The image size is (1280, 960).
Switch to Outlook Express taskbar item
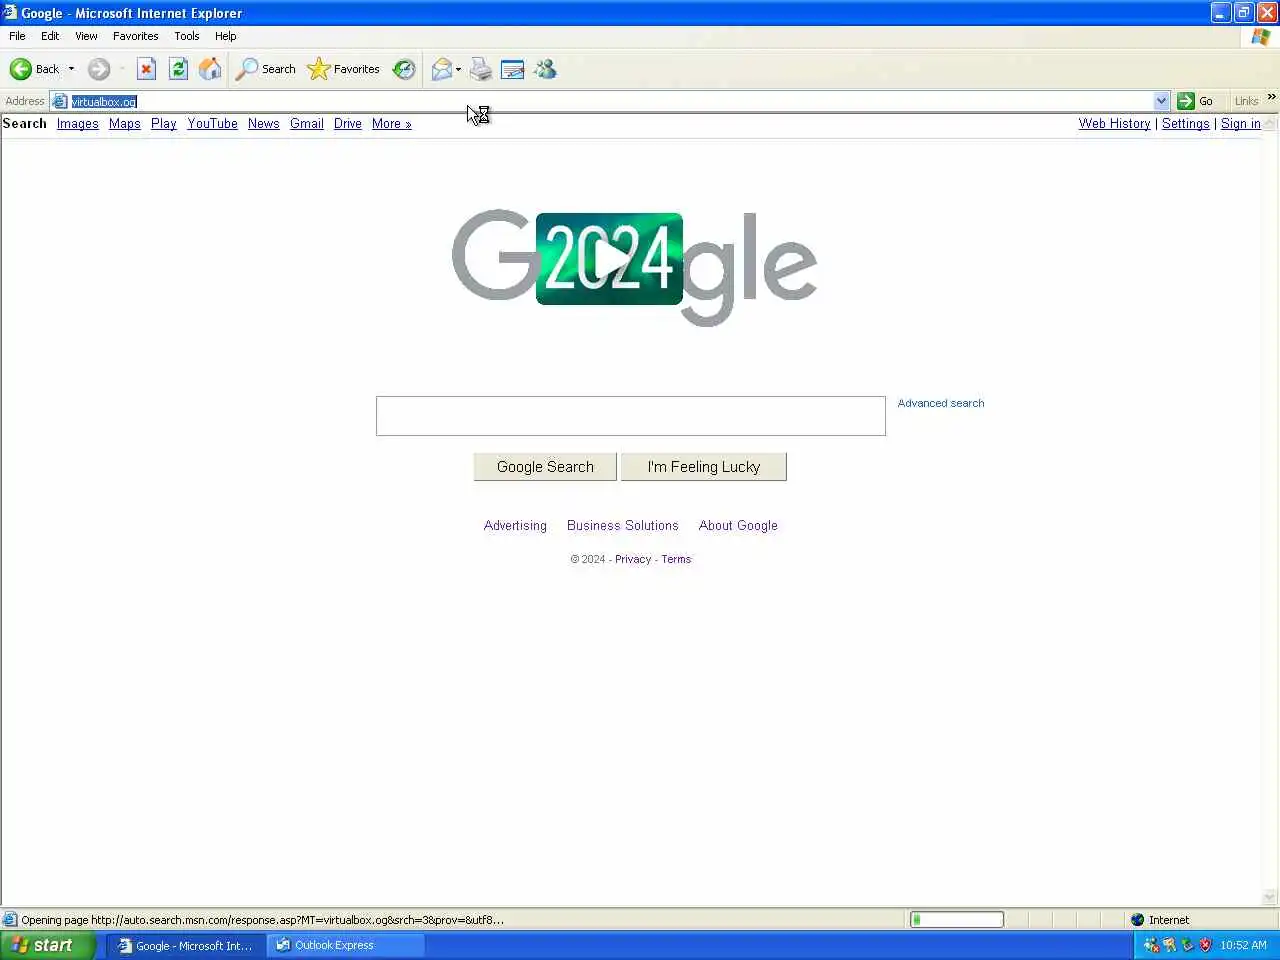346,945
